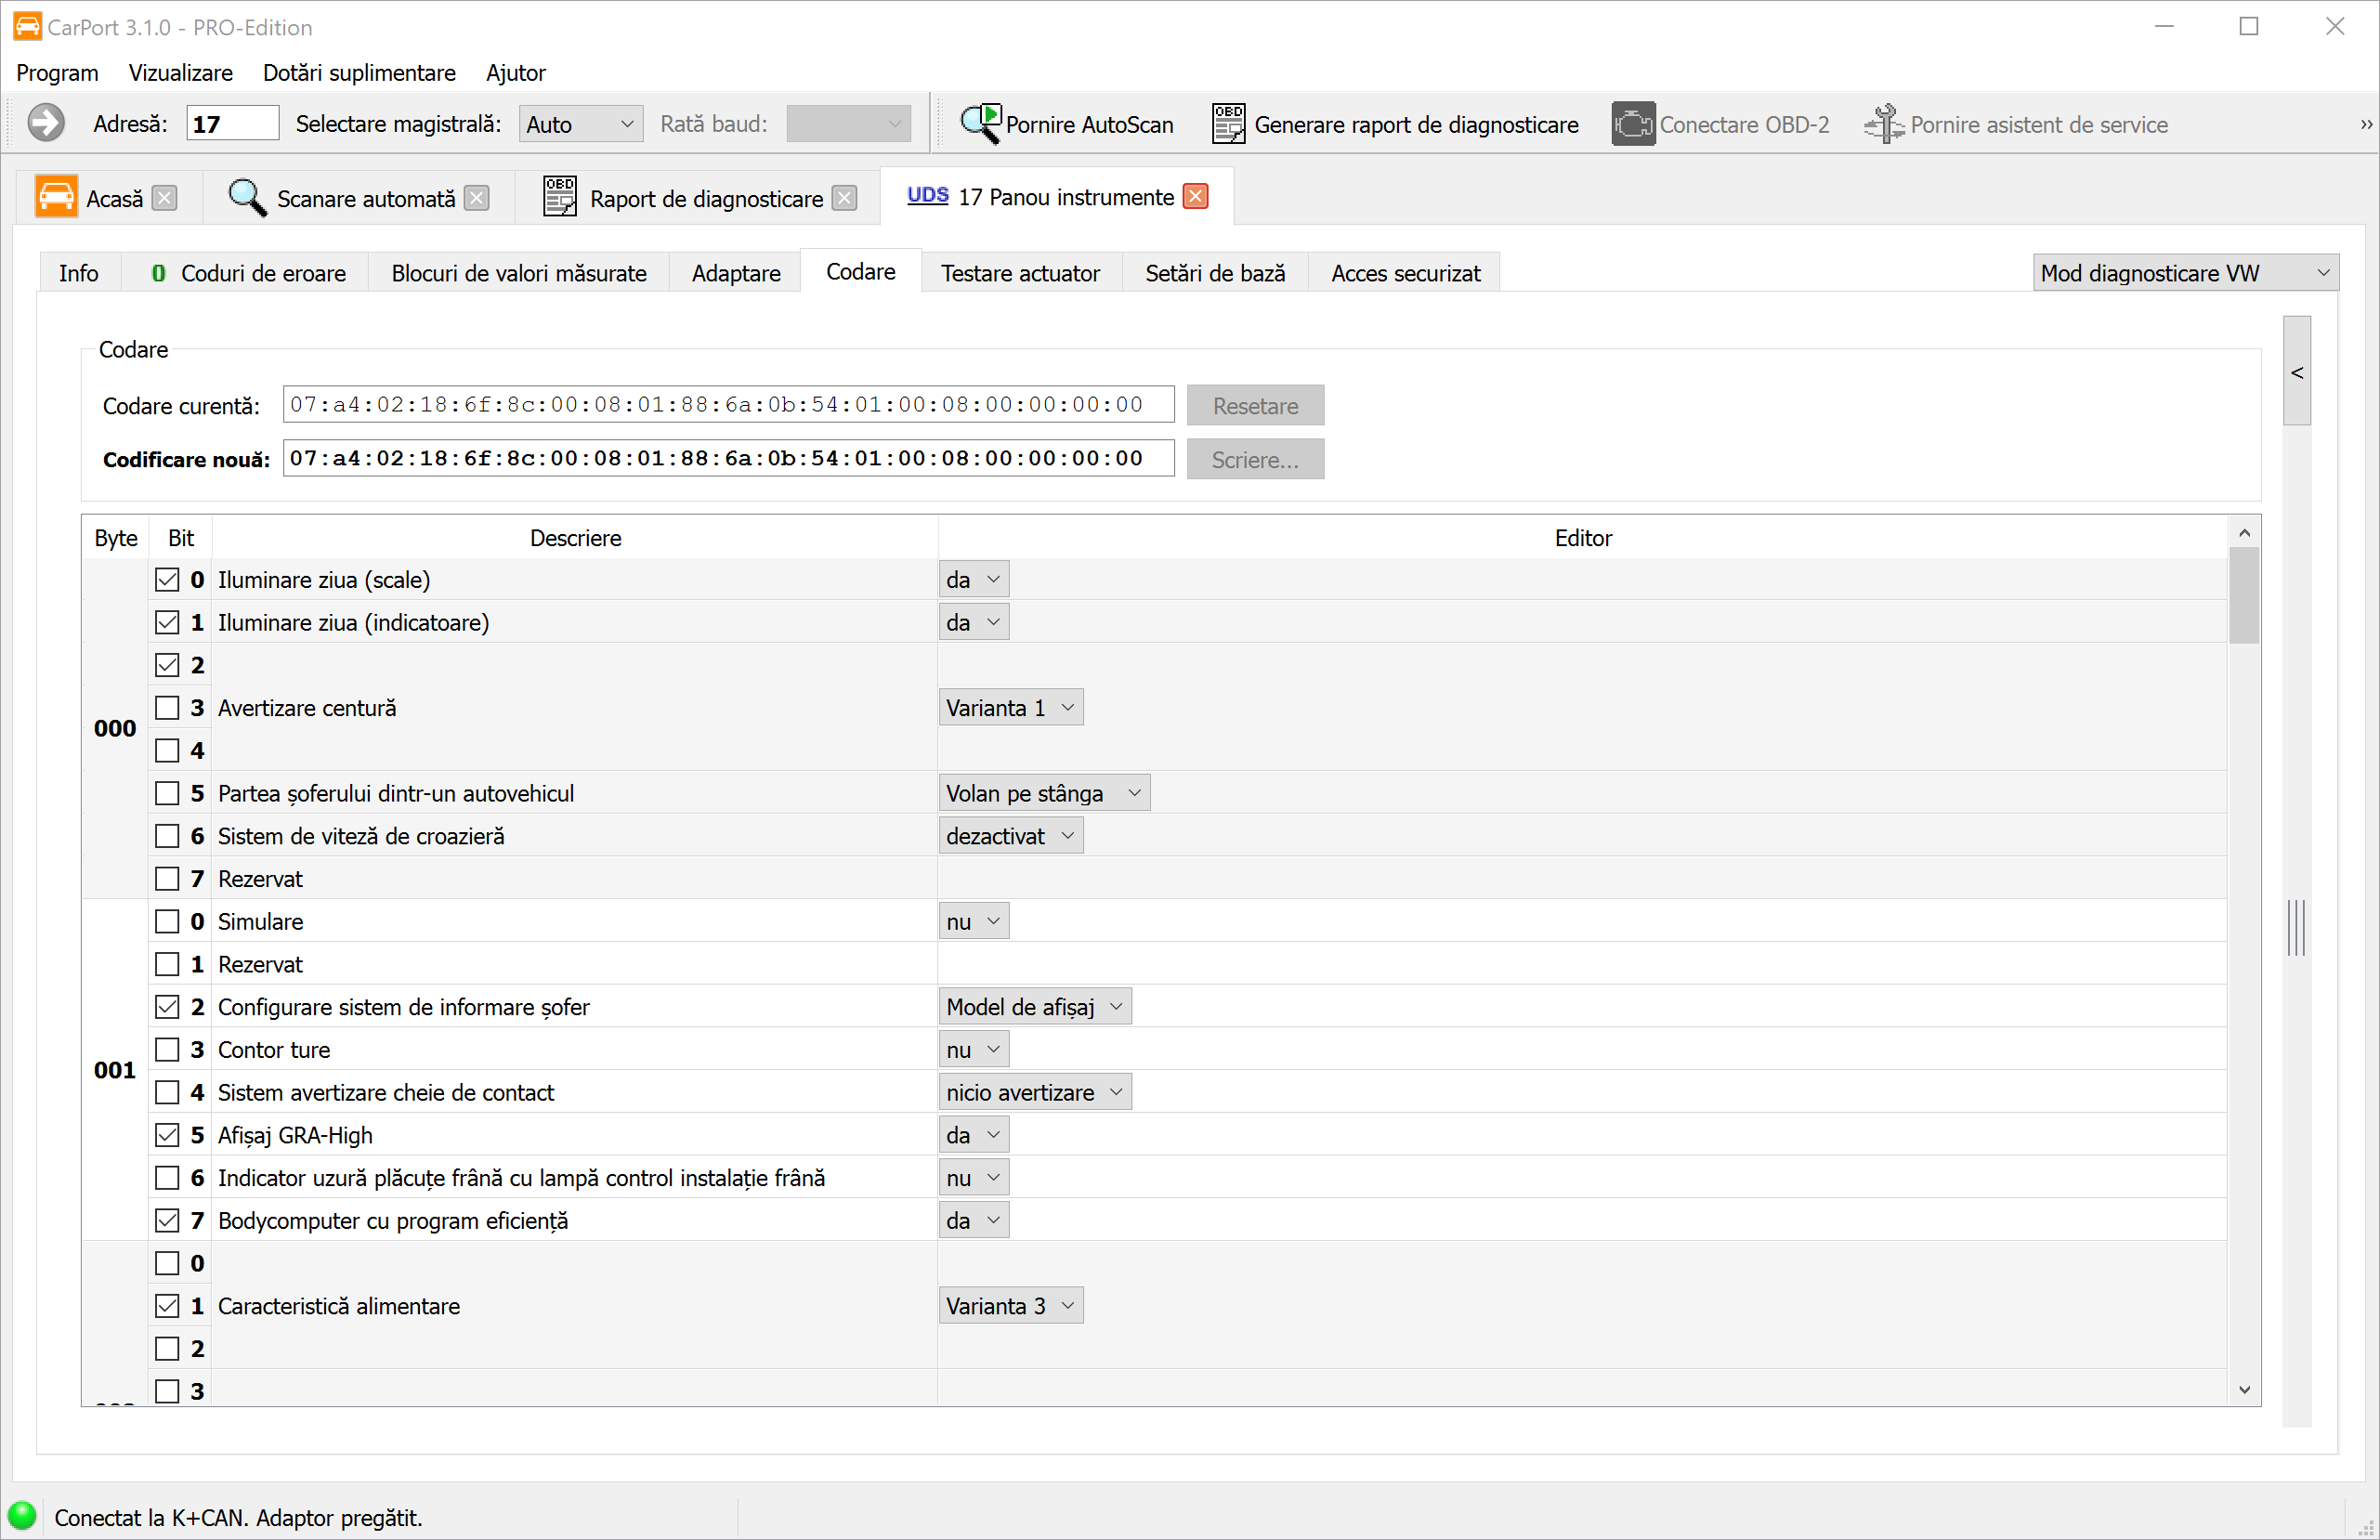
Task: Click the Conectare OBD-2 engine icon
Action: pyautogui.click(x=1632, y=124)
